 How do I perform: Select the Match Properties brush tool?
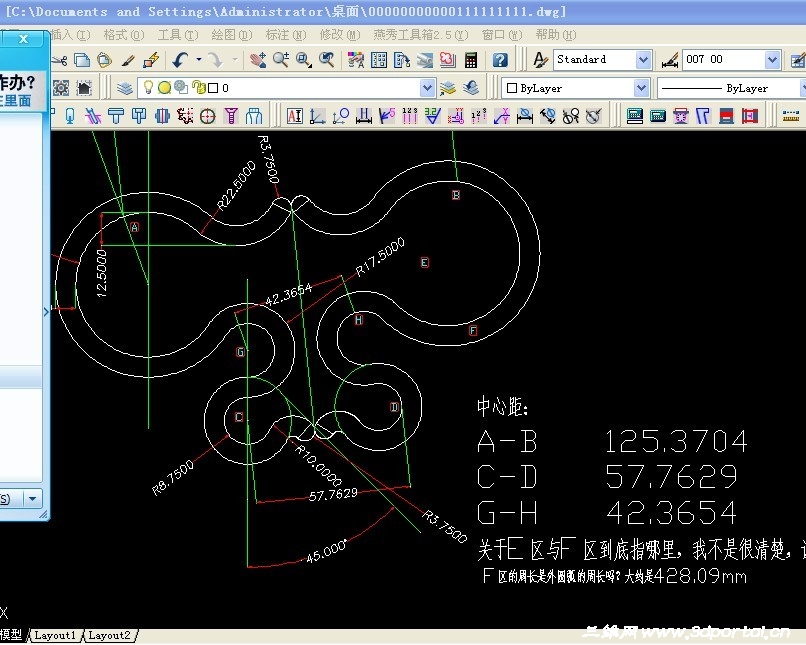point(127,60)
